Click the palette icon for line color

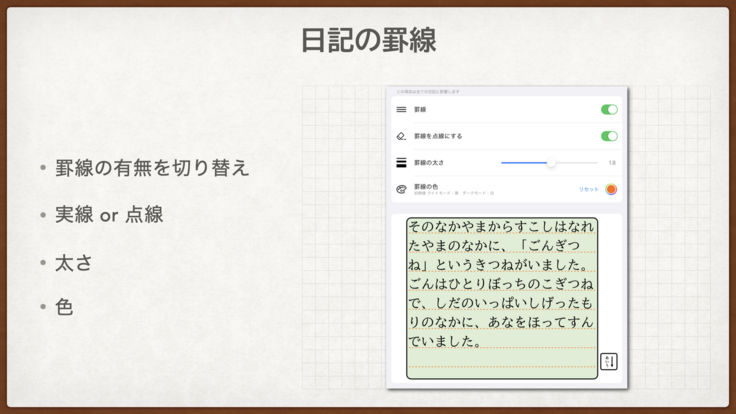coord(401,189)
